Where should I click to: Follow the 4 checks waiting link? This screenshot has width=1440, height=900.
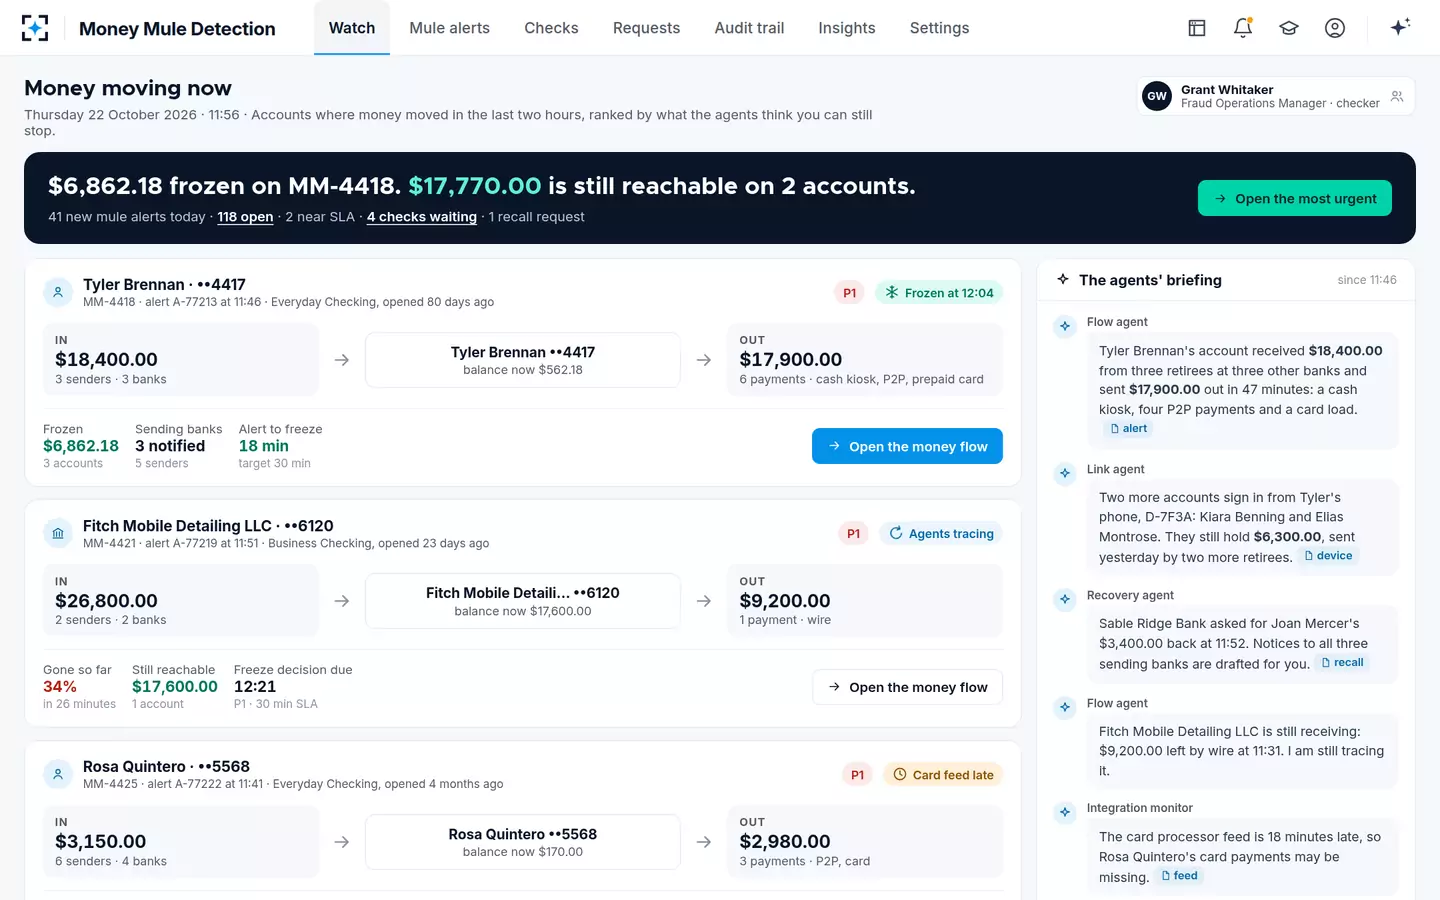(x=422, y=217)
